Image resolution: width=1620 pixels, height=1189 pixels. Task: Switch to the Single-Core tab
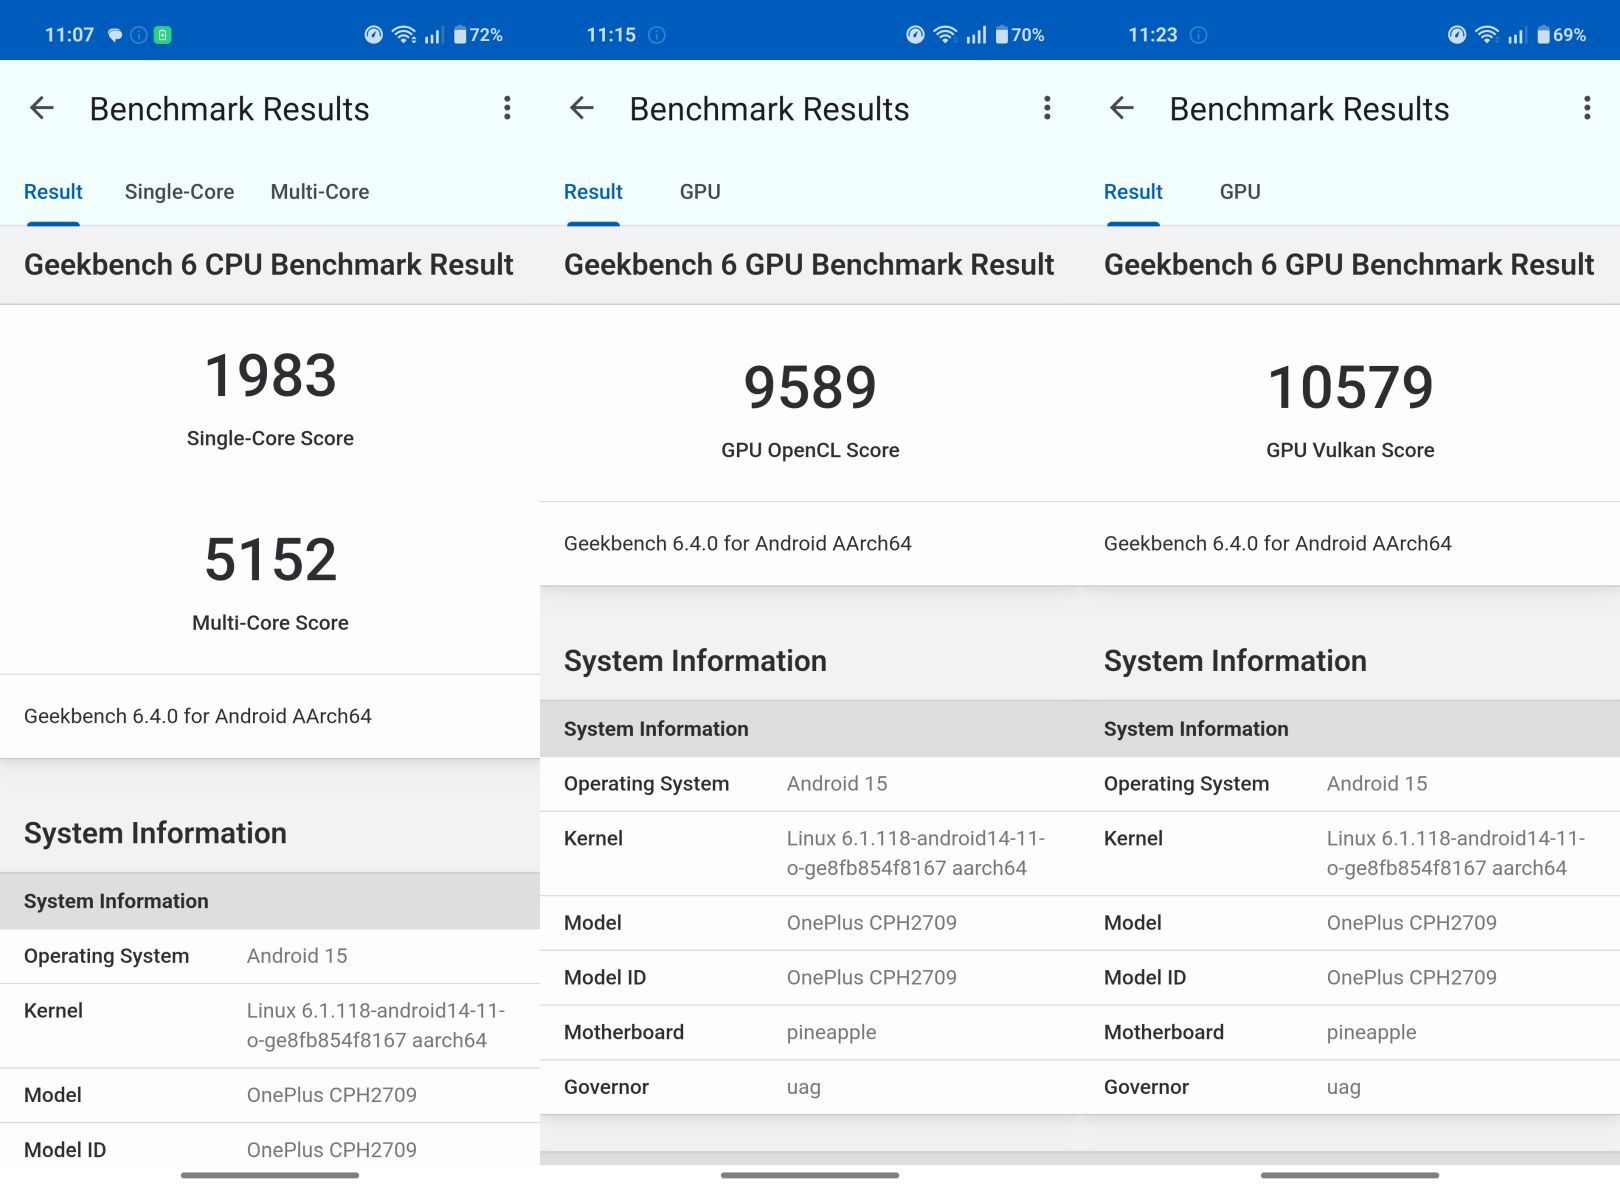pyautogui.click(x=180, y=192)
